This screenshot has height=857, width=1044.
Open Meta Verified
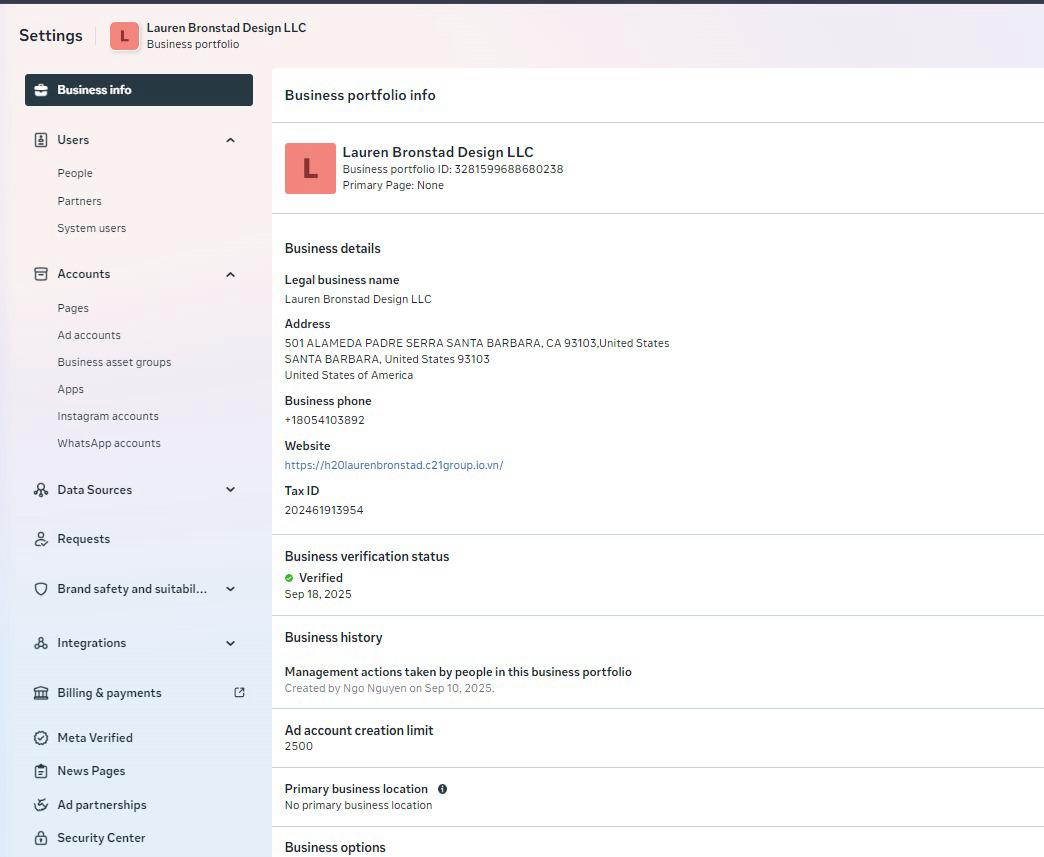95,738
